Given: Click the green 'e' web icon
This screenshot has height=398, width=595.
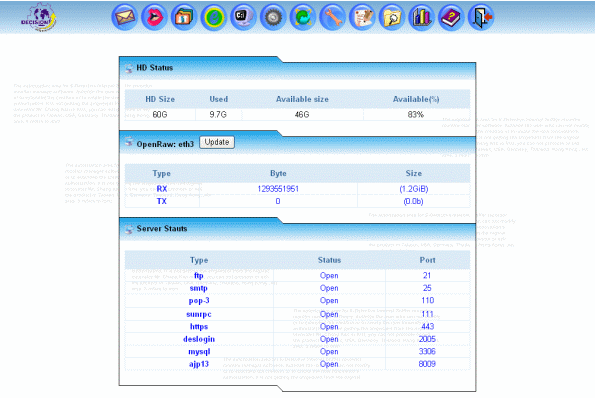Looking at the screenshot, I should (x=214, y=17).
